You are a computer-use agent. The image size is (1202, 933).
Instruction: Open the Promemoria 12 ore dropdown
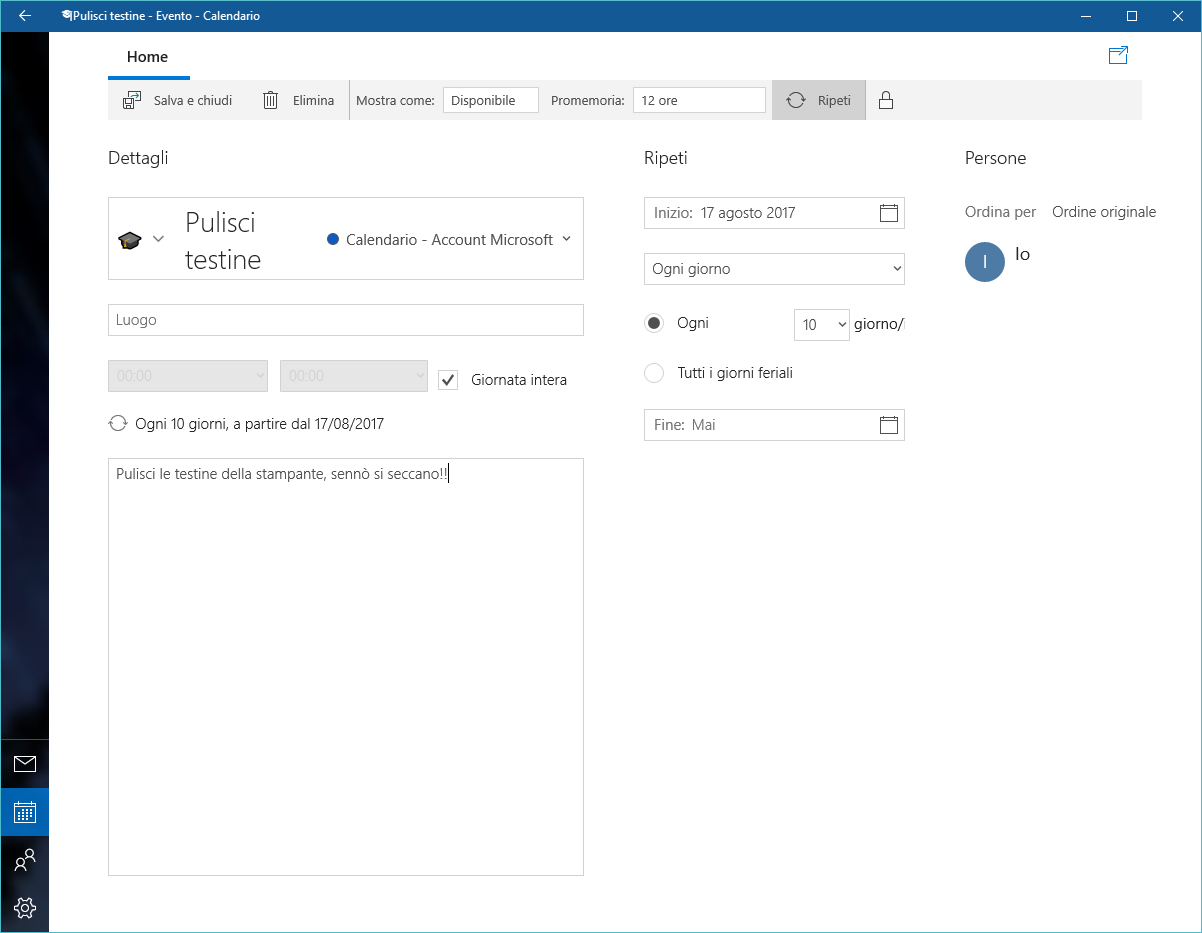tap(699, 100)
